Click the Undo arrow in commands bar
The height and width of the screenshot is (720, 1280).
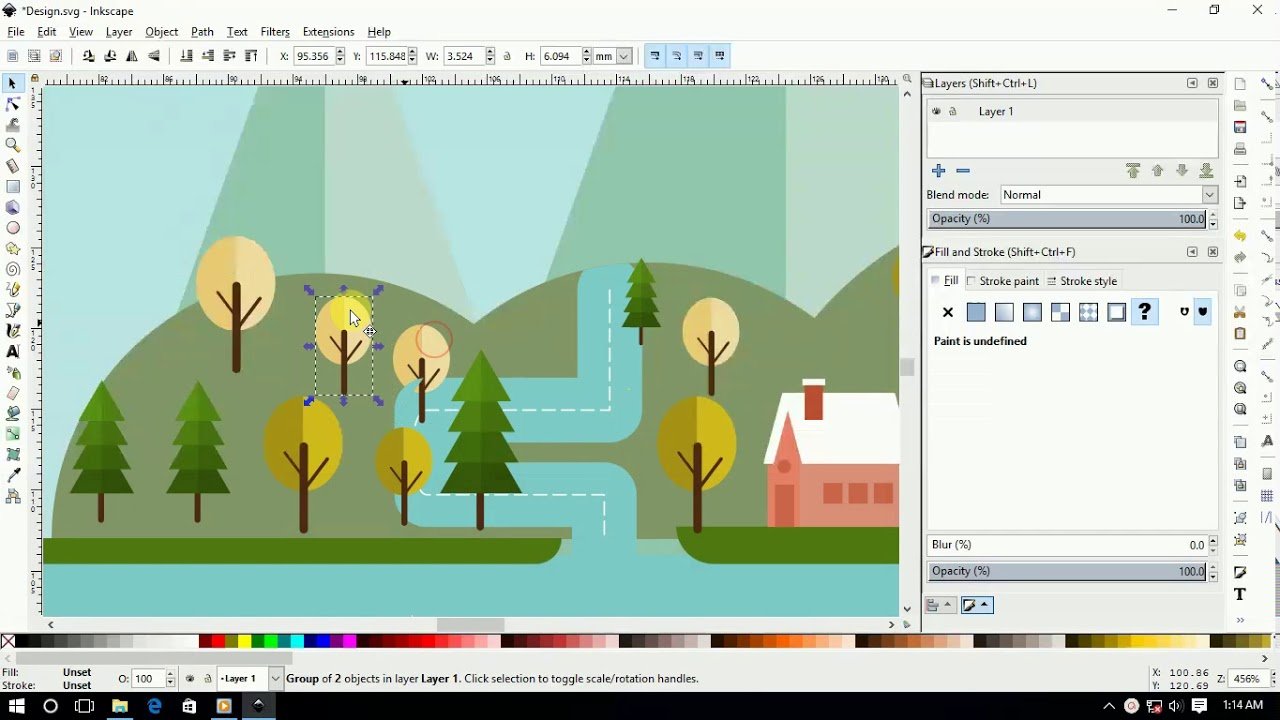coord(1240,236)
